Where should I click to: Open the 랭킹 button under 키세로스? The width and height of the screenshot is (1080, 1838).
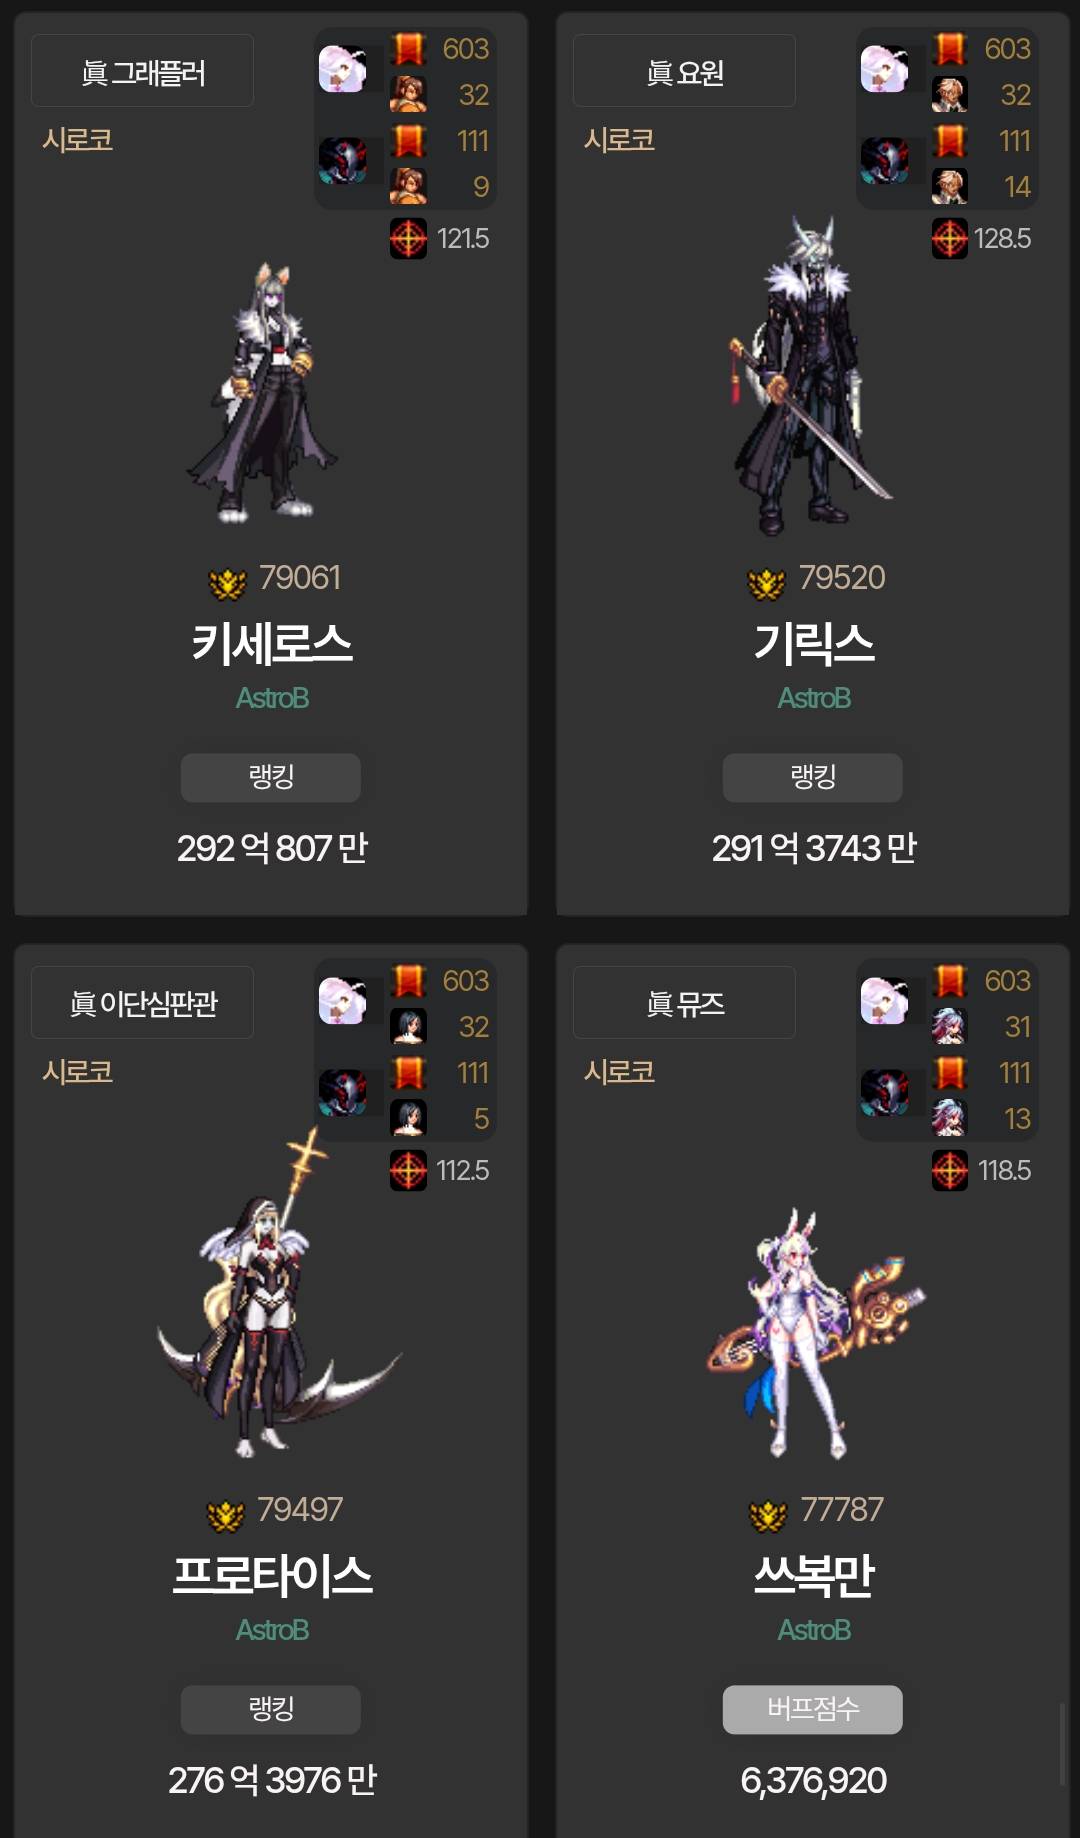pos(271,777)
